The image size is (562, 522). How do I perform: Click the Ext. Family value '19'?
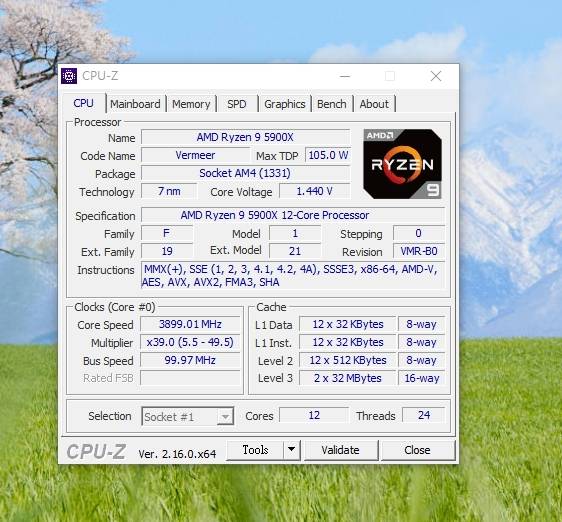pos(167,251)
